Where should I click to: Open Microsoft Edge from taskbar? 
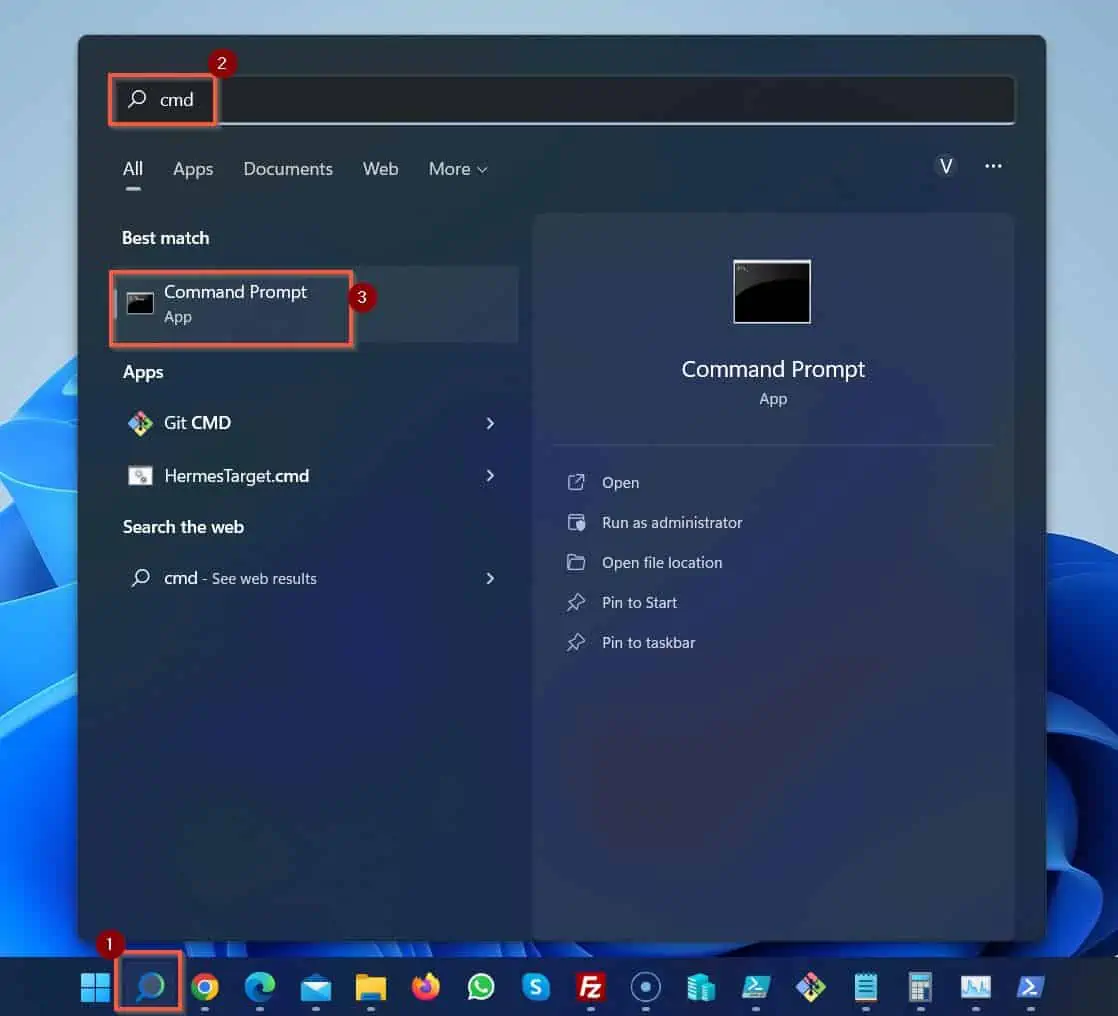click(260, 987)
